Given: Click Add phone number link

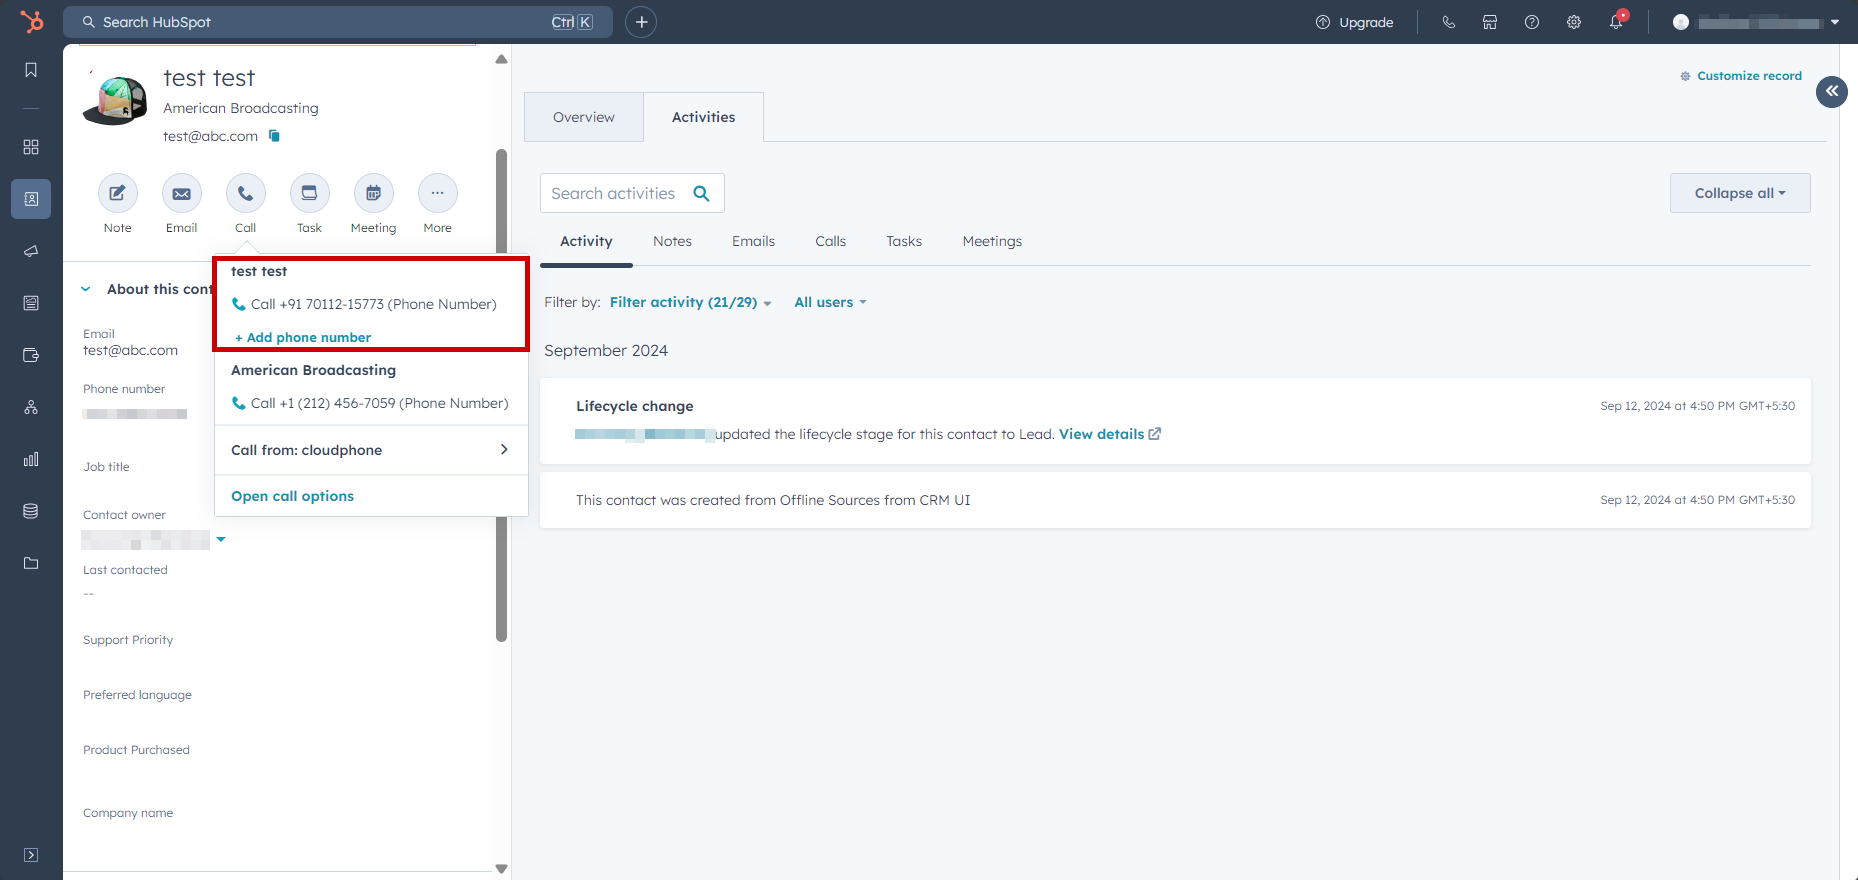Looking at the screenshot, I should pyautogui.click(x=303, y=337).
